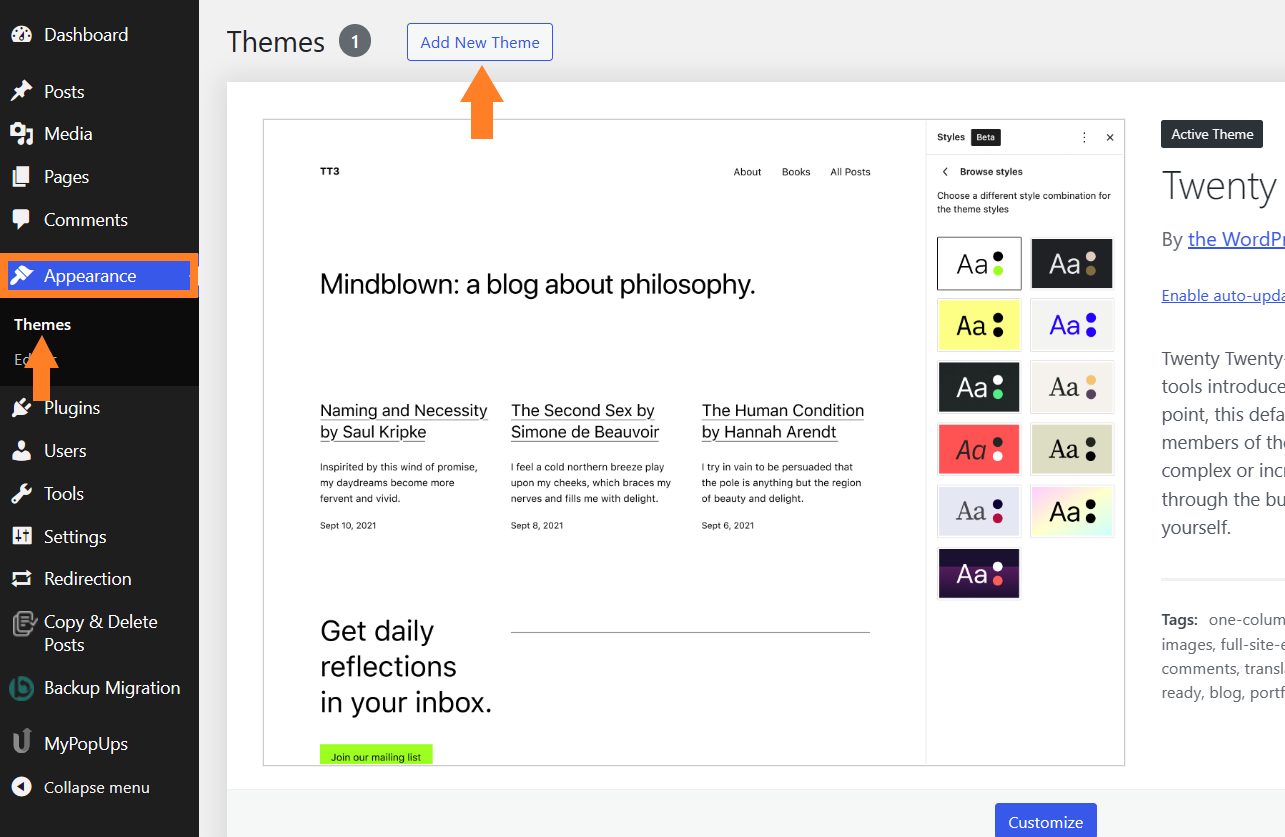
Task: Click the Tools wrench icon
Action: click(21, 494)
